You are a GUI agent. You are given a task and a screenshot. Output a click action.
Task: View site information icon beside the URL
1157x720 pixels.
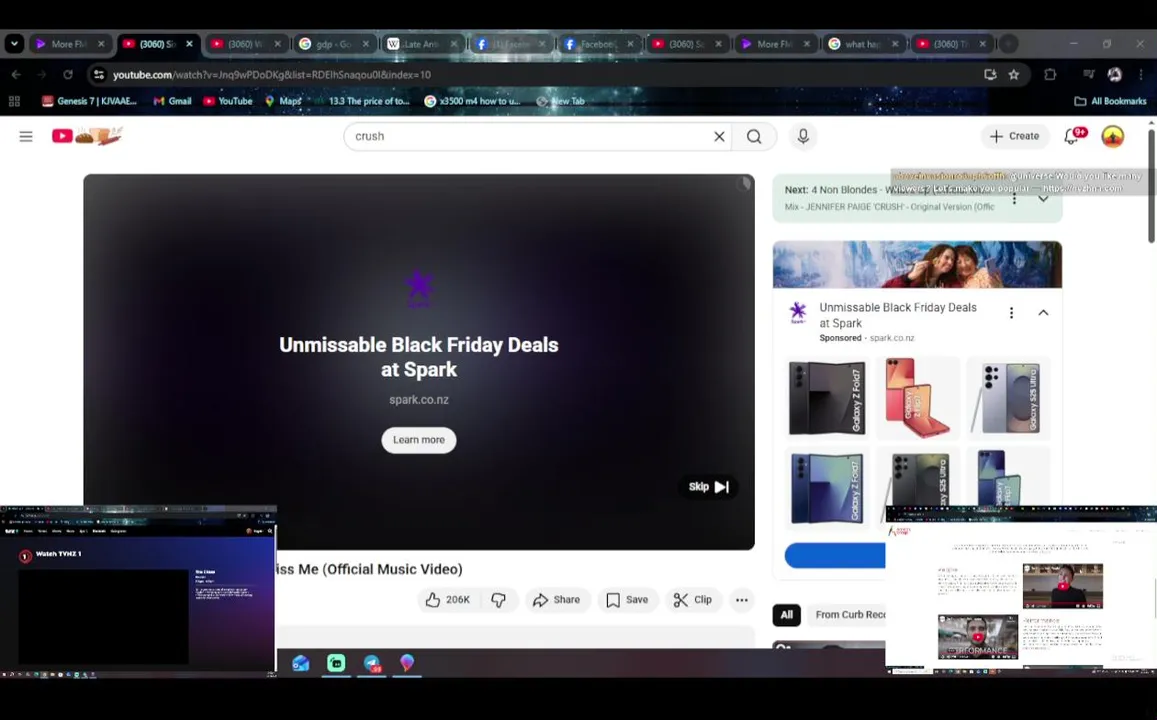(99, 75)
